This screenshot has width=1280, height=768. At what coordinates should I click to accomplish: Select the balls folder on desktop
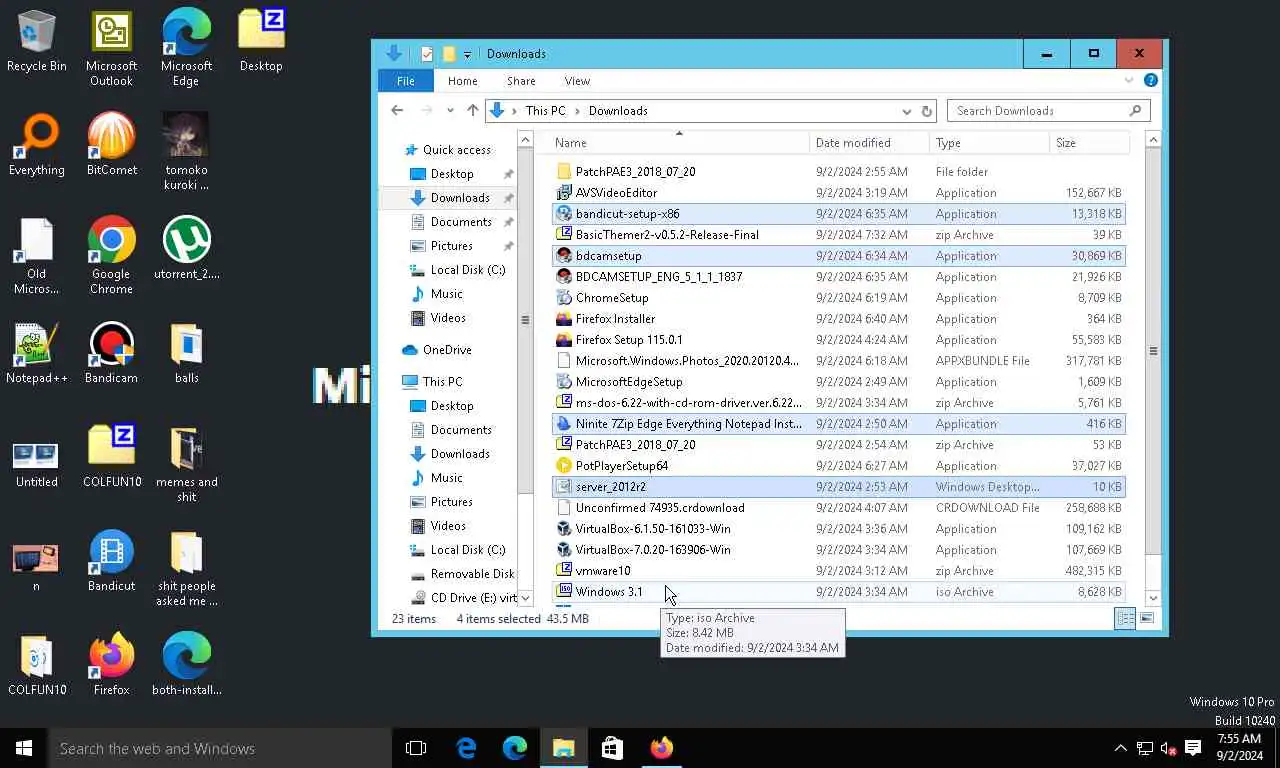pyautogui.click(x=186, y=353)
